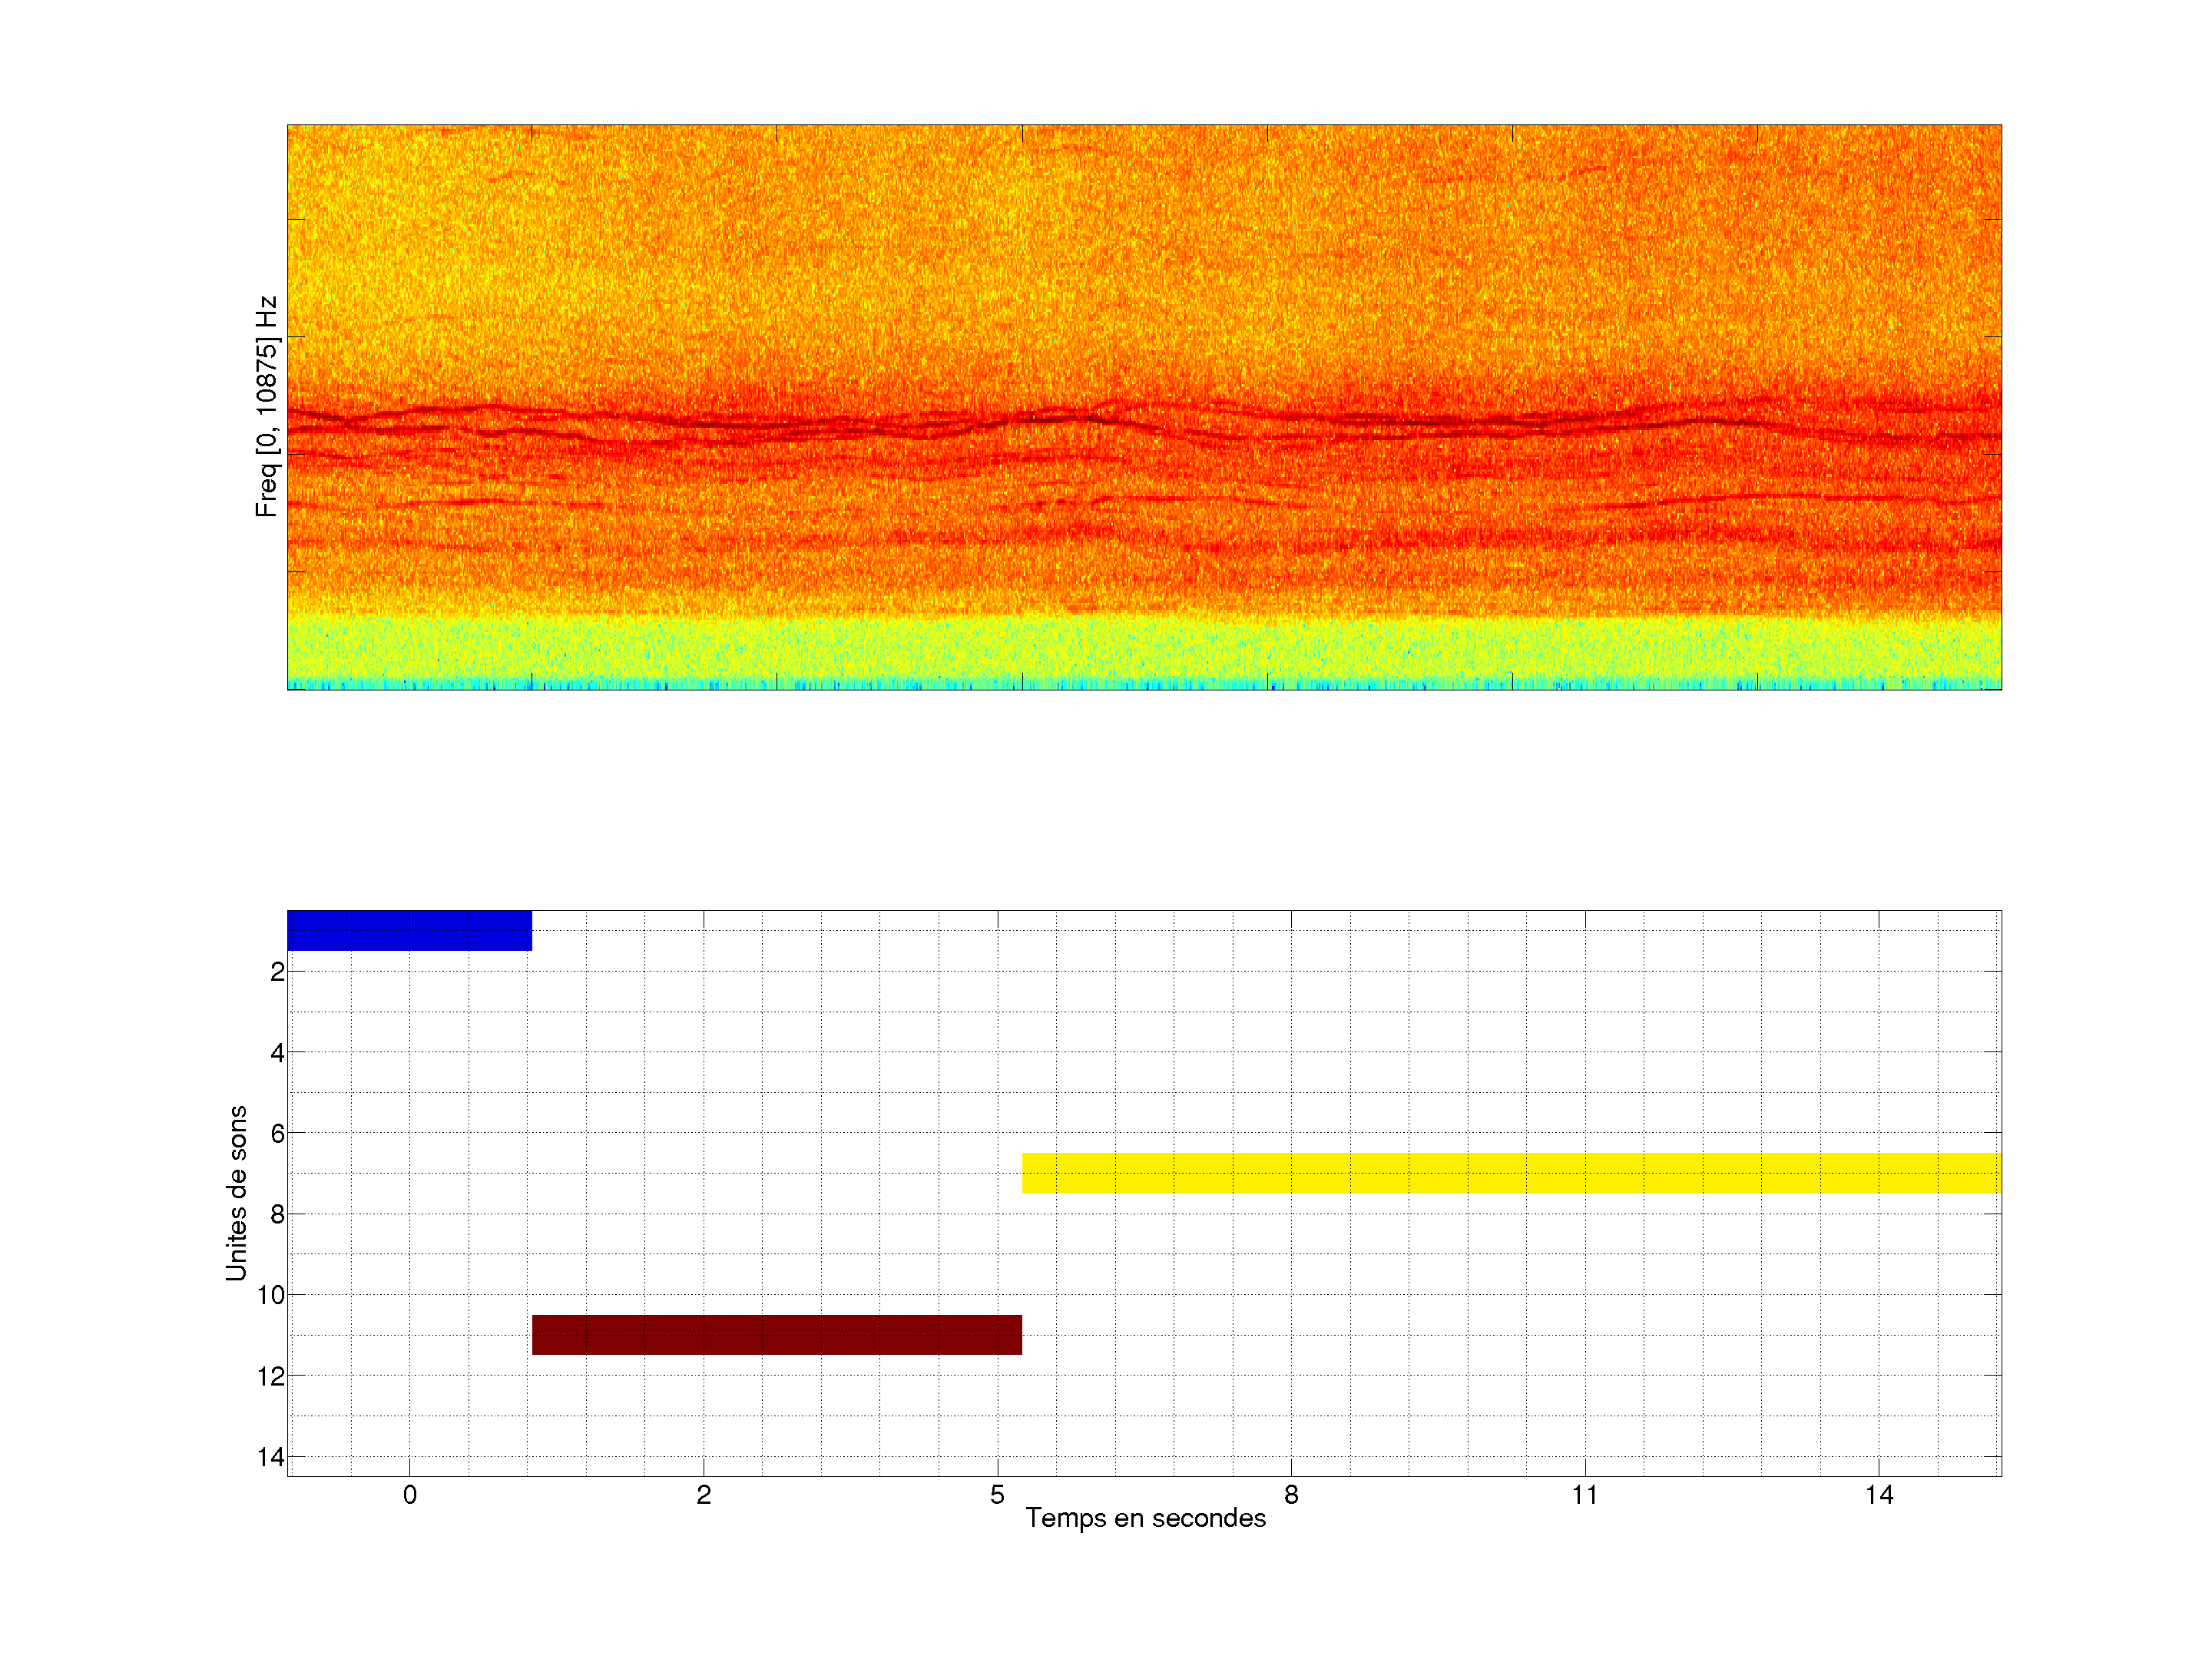This screenshot has height=1659, width=2212.
Task: Click the 'Temps en secondes' axis label
Action: point(1145,1518)
